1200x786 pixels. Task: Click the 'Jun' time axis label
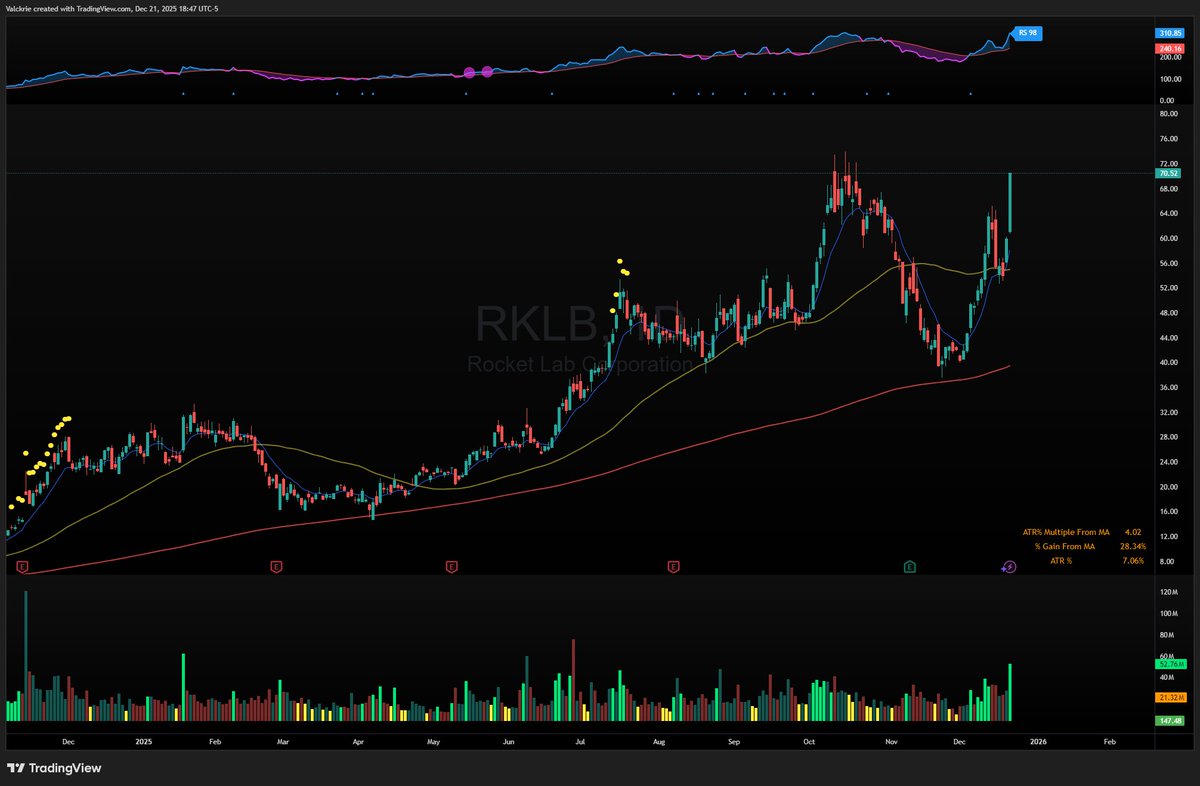tap(508, 742)
